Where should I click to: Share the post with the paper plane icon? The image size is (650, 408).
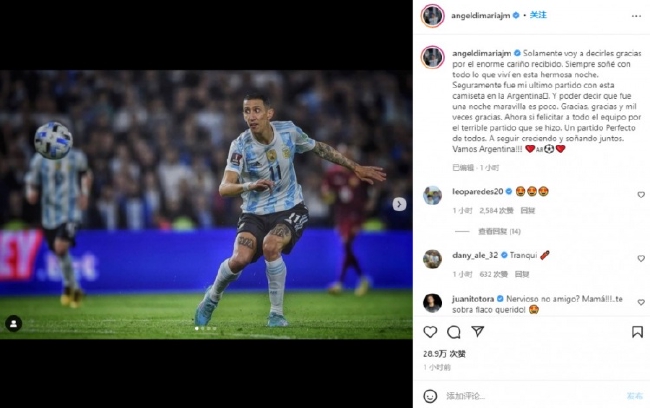coord(478,331)
